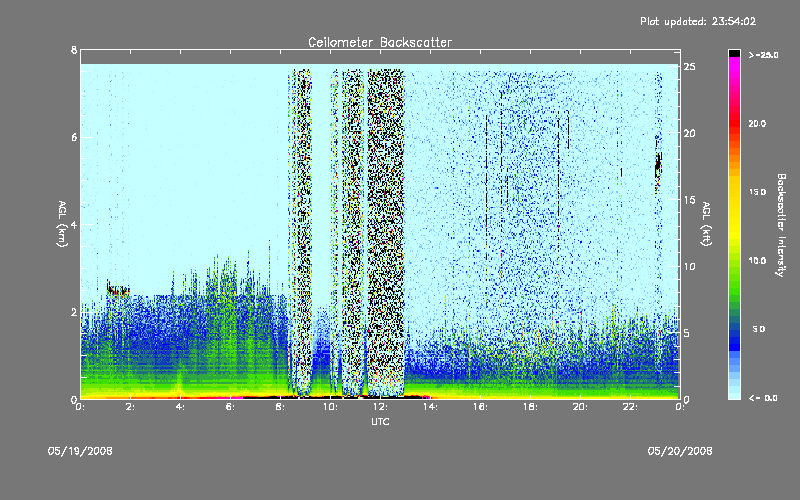Click the 10.0 colorbar tick label
Image resolution: width=800 pixels, height=500 pixels.
click(757, 261)
